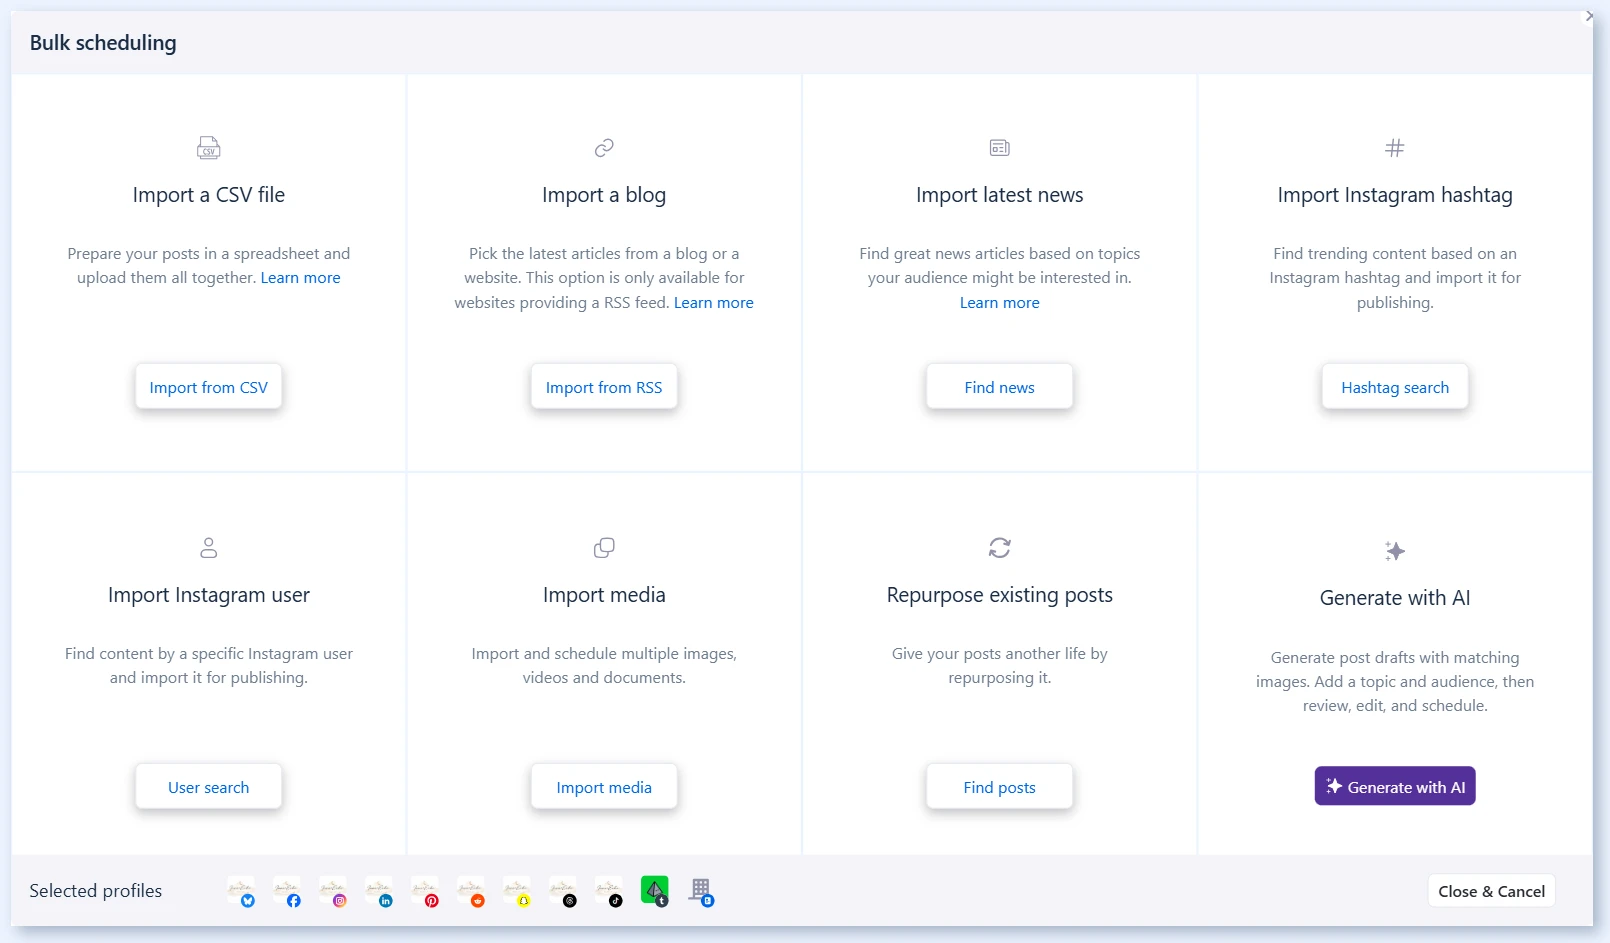Click the purple Generate with AI button
The height and width of the screenshot is (943, 1610).
tap(1395, 786)
